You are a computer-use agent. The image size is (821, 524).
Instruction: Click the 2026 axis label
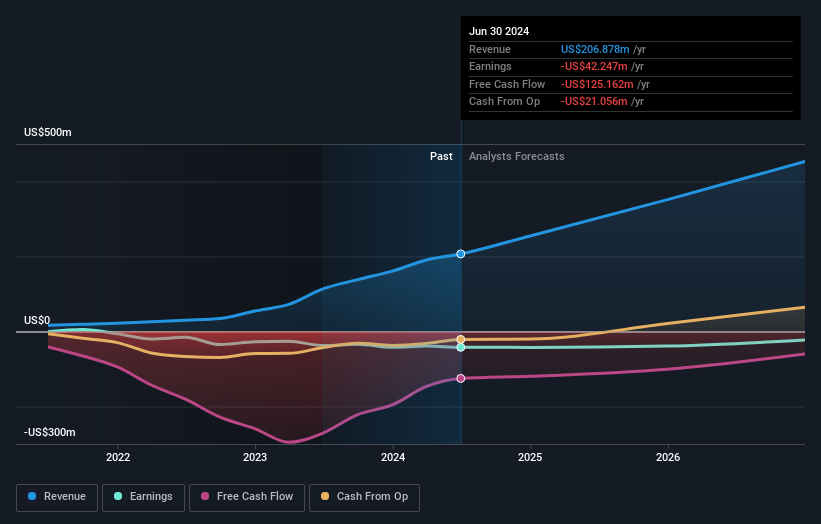click(668, 457)
